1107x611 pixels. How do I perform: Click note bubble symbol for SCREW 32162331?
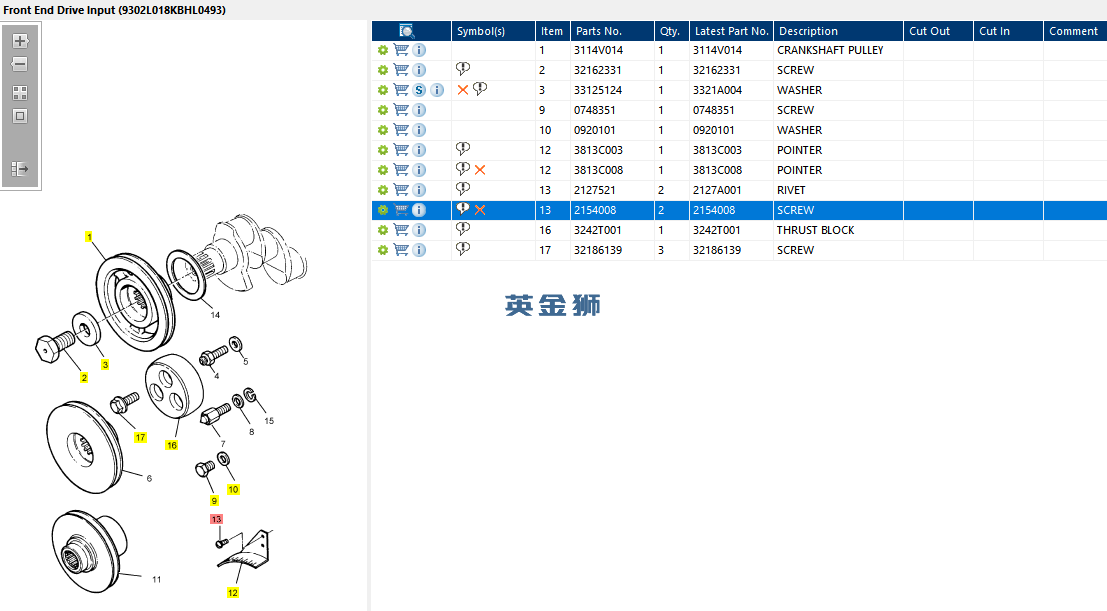click(463, 69)
